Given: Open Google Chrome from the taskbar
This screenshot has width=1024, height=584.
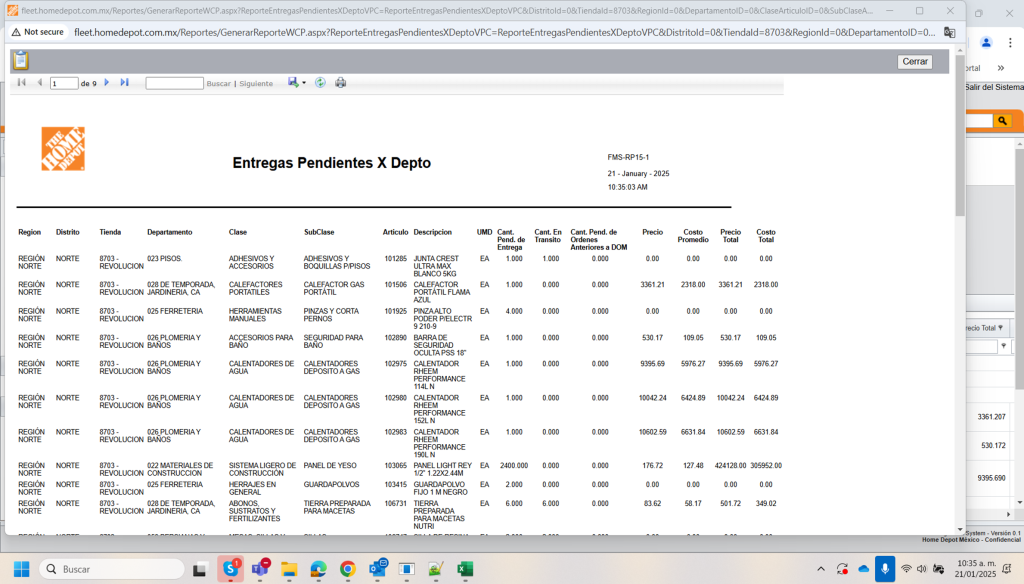Looking at the screenshot, I should [x=347, y=570].
